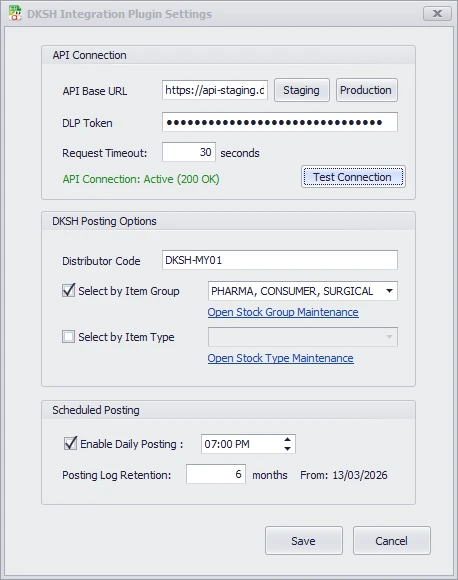Cancel the settings dialog
458x580 pixels.
[392, 541]
